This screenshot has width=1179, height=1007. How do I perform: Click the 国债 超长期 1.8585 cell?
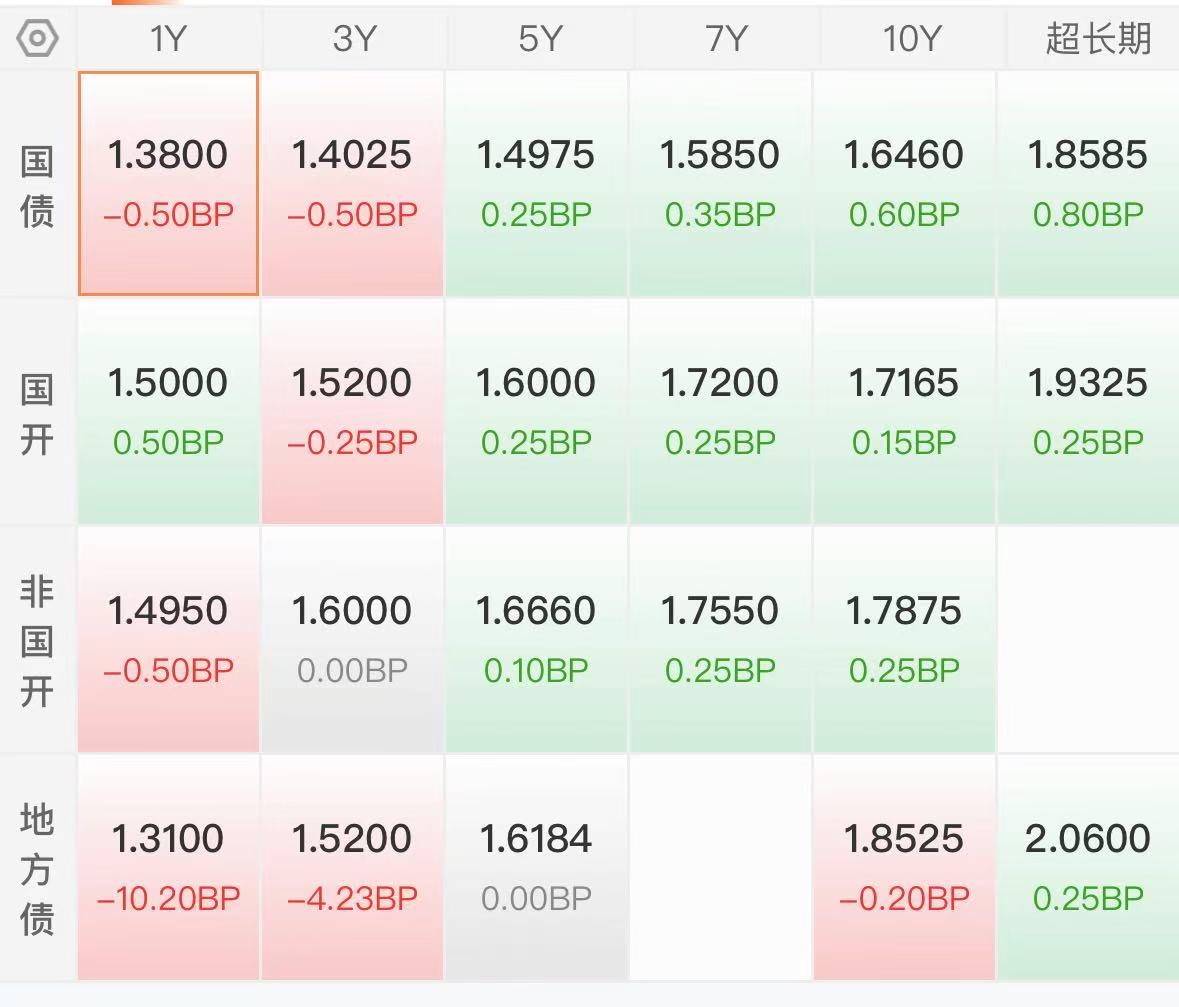pyautogui.click(x=1088, y=184)
